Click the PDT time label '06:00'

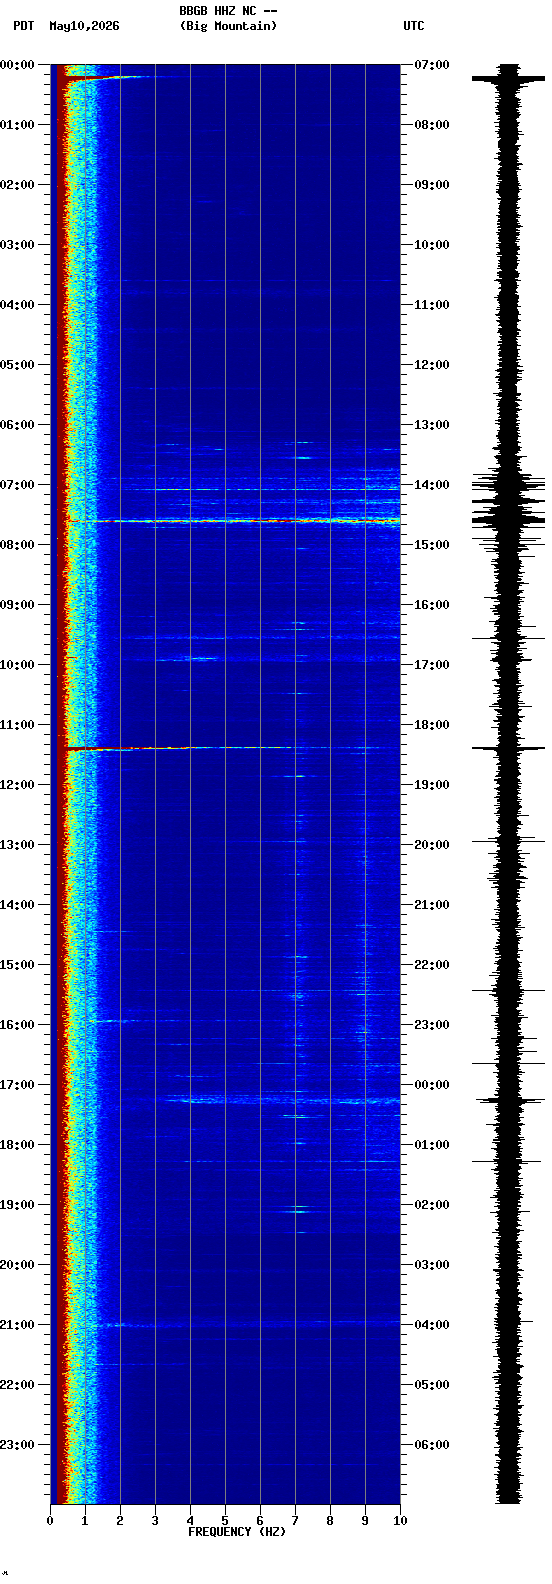pyautogui.click(x=16, y=425)
